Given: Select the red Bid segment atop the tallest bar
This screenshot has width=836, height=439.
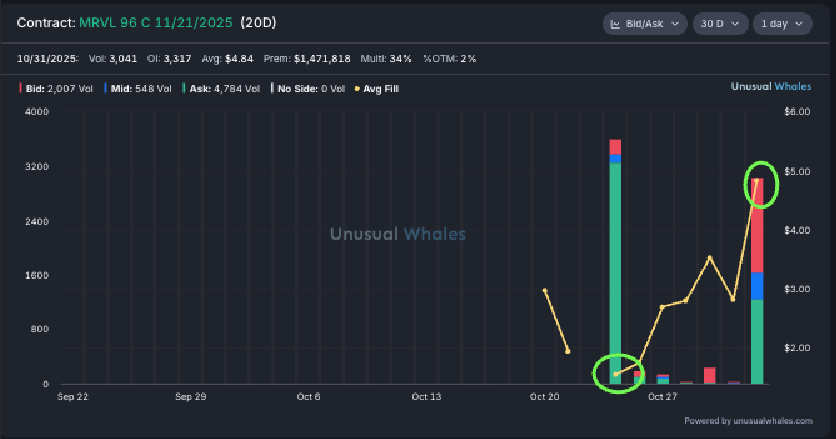Looking at the screenshot, I should [615, 147].
